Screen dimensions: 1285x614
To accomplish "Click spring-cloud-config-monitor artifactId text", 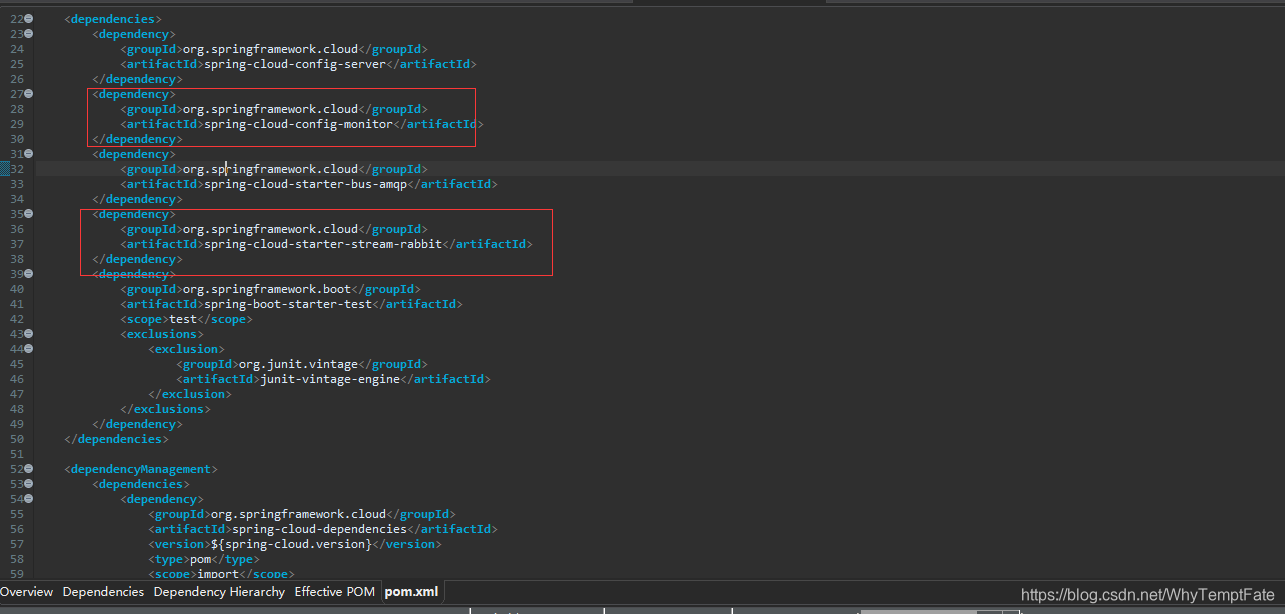I will (x=297, y=124).
